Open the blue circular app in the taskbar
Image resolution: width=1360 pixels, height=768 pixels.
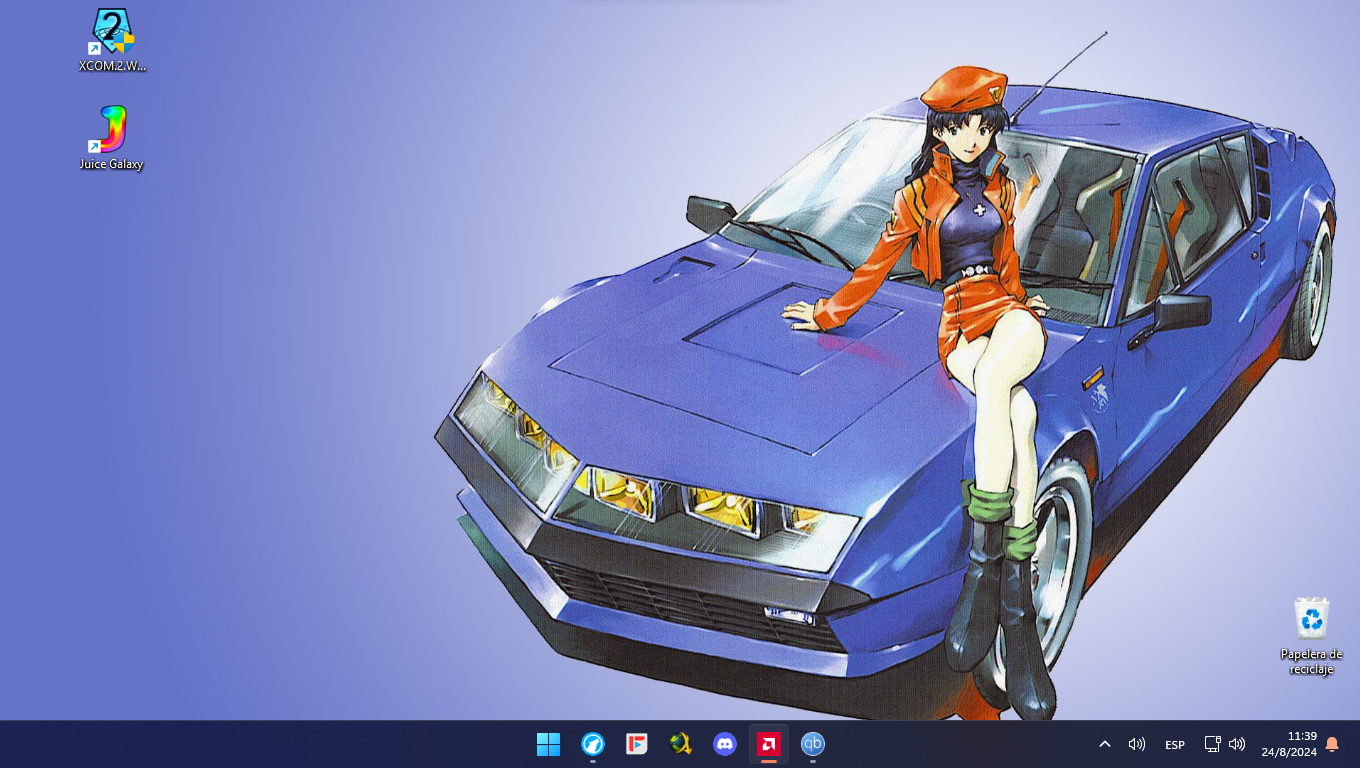pyautogui.click(x=593, y=744)
